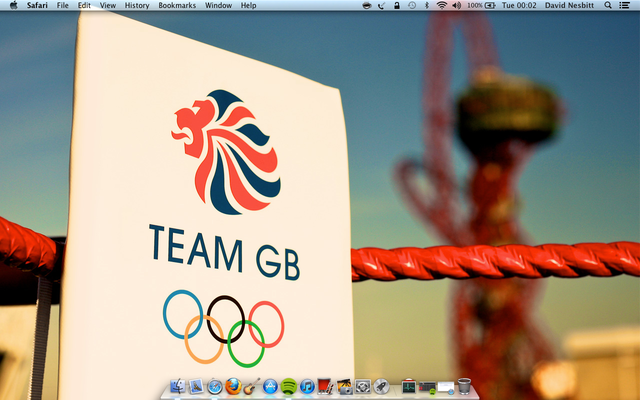Open the File menu

[x=62, y=5]
